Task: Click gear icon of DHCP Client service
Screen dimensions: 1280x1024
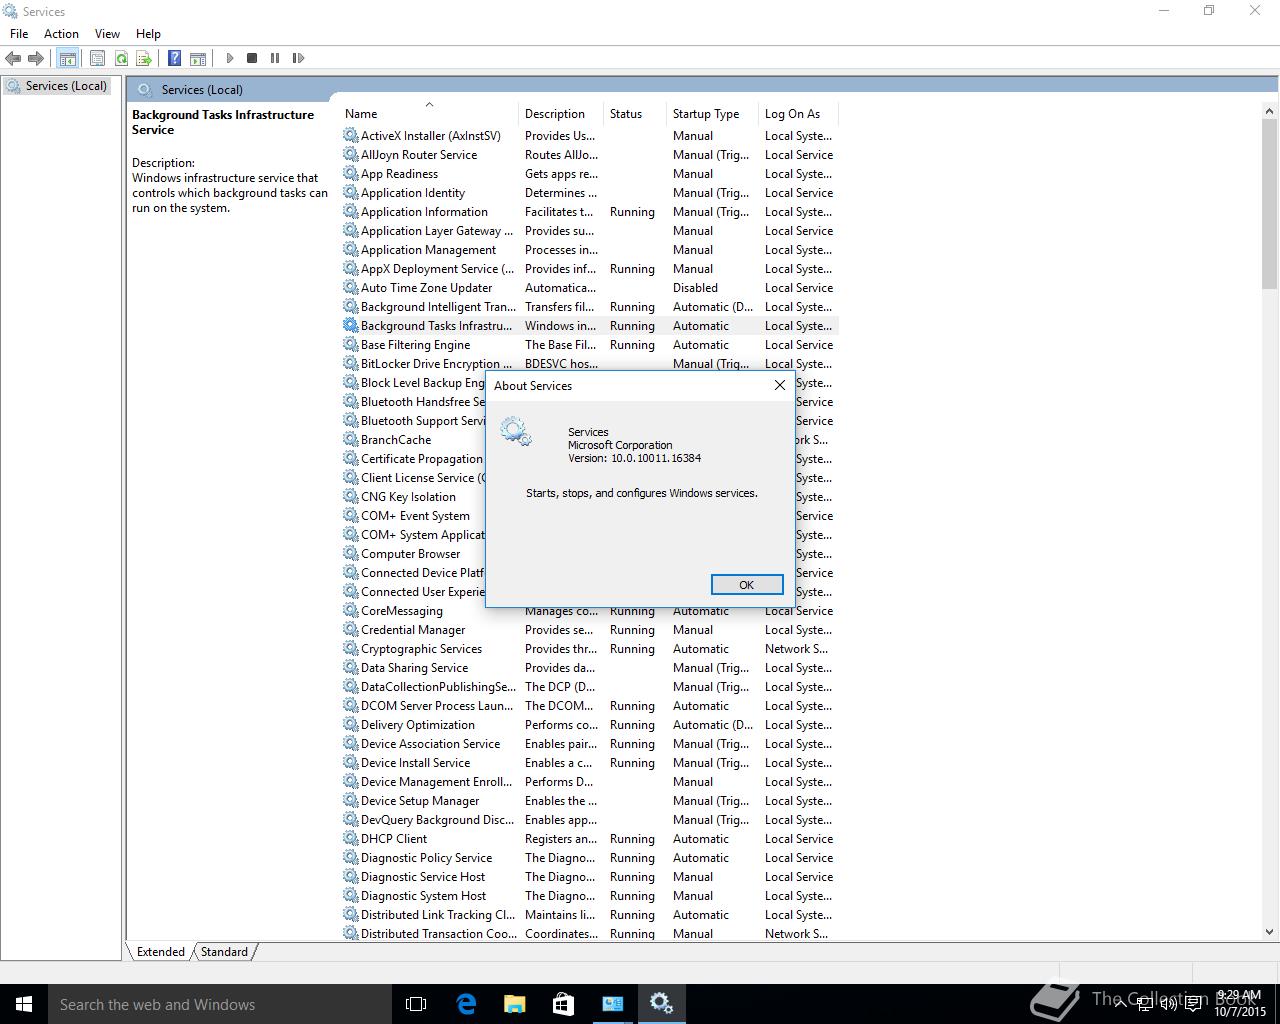Action: tap(350, 838)
